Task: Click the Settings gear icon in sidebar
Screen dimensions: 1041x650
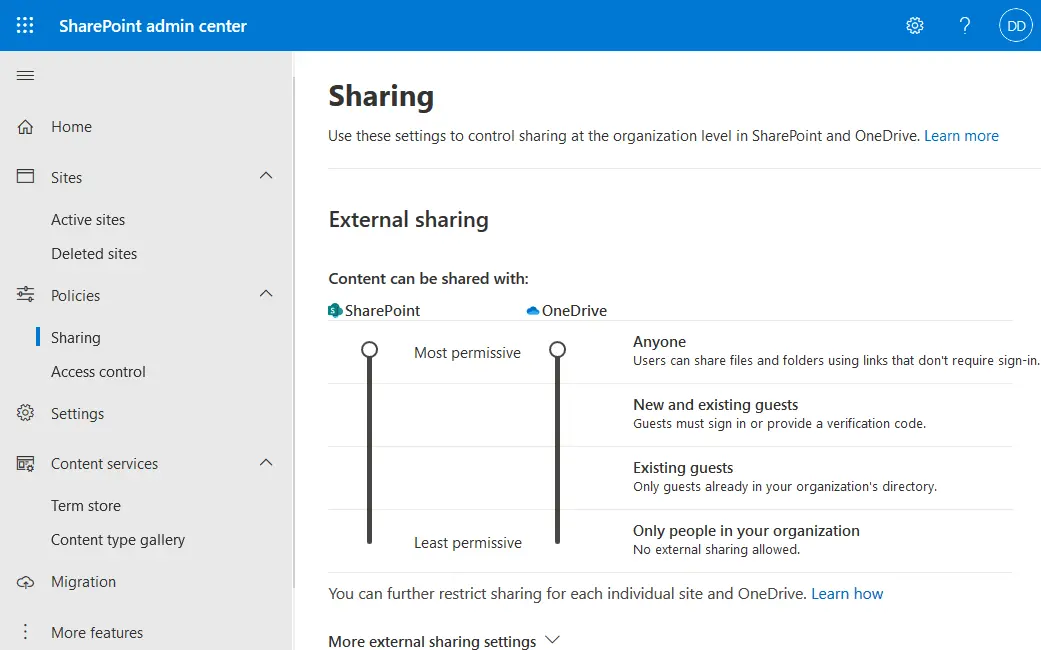Action: pos(25,412)
